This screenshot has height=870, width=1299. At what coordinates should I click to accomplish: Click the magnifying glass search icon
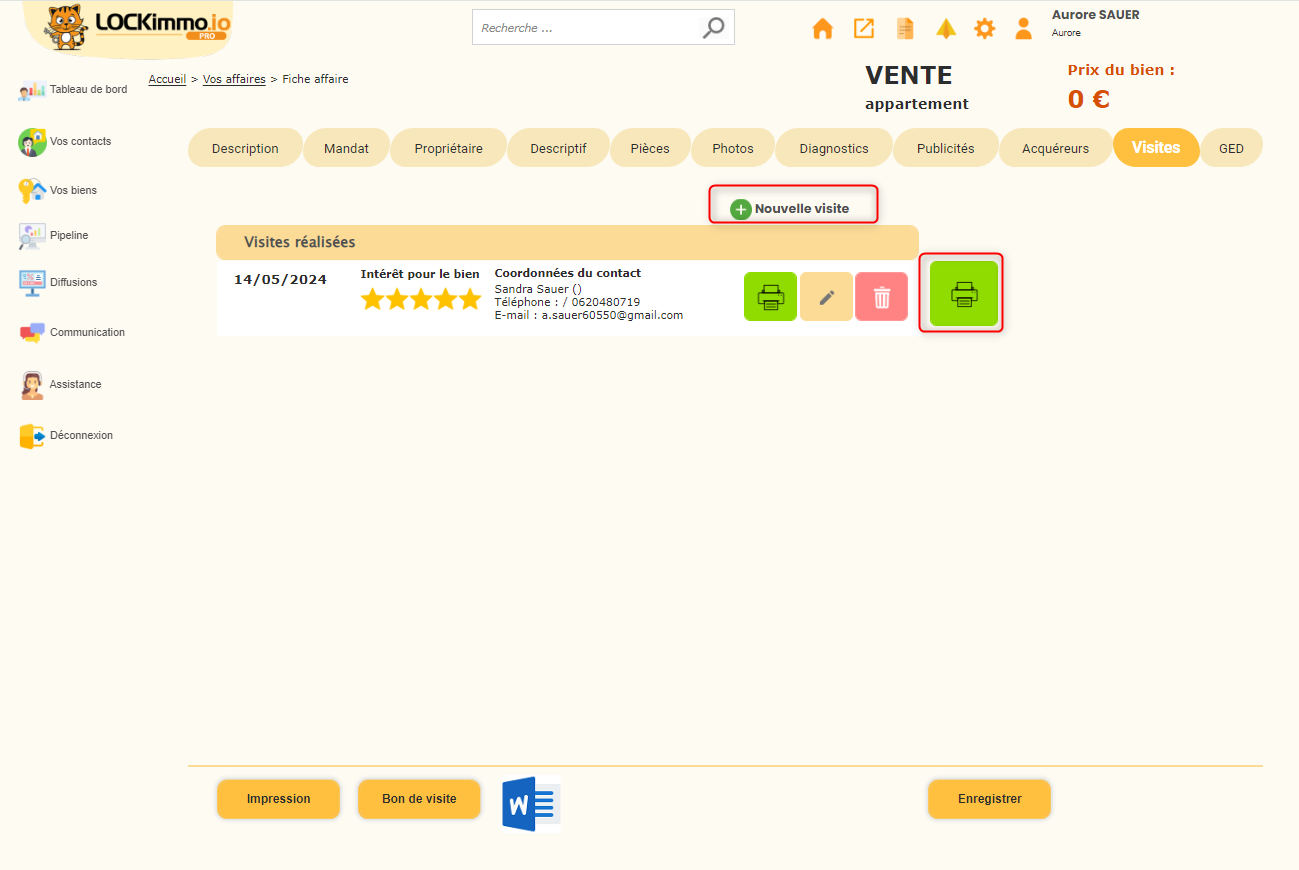pos(713,28)
